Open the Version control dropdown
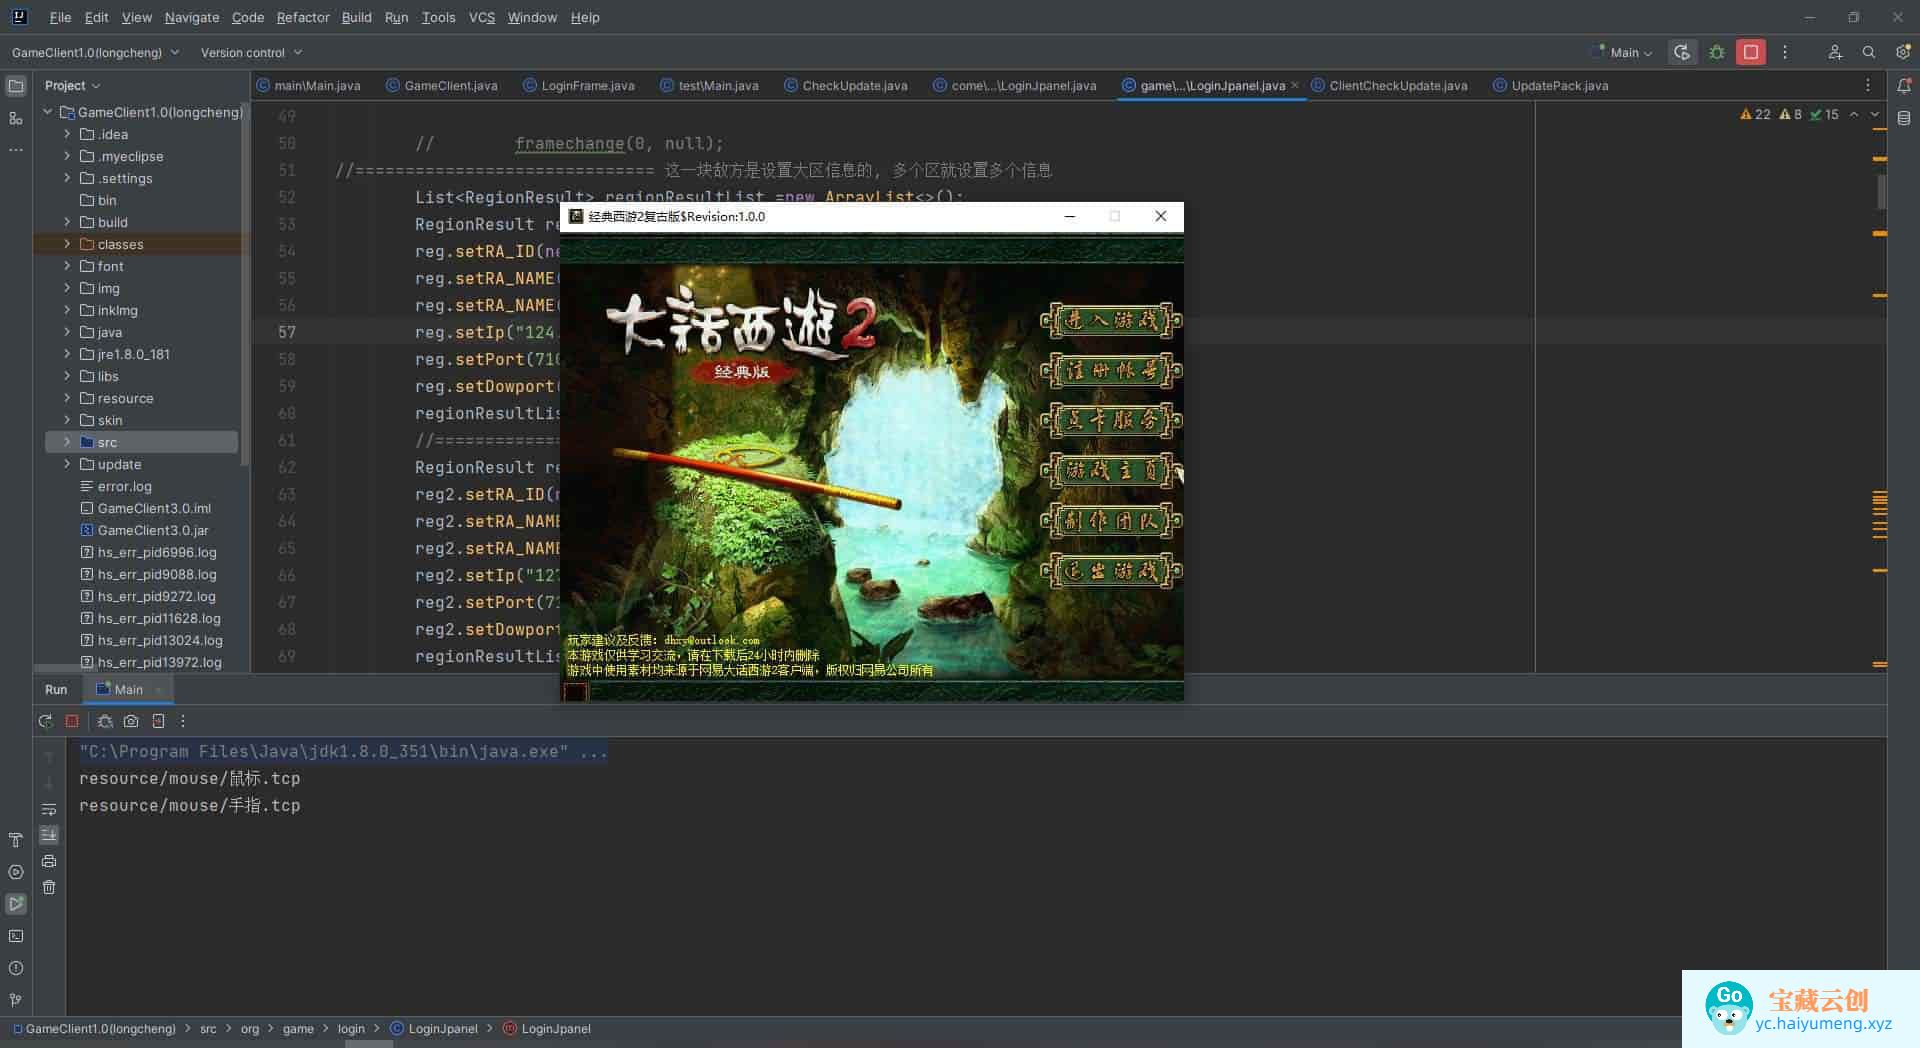Image resolution: width=1920 pixels, height=1048 pixels. (x=251, y=52)
